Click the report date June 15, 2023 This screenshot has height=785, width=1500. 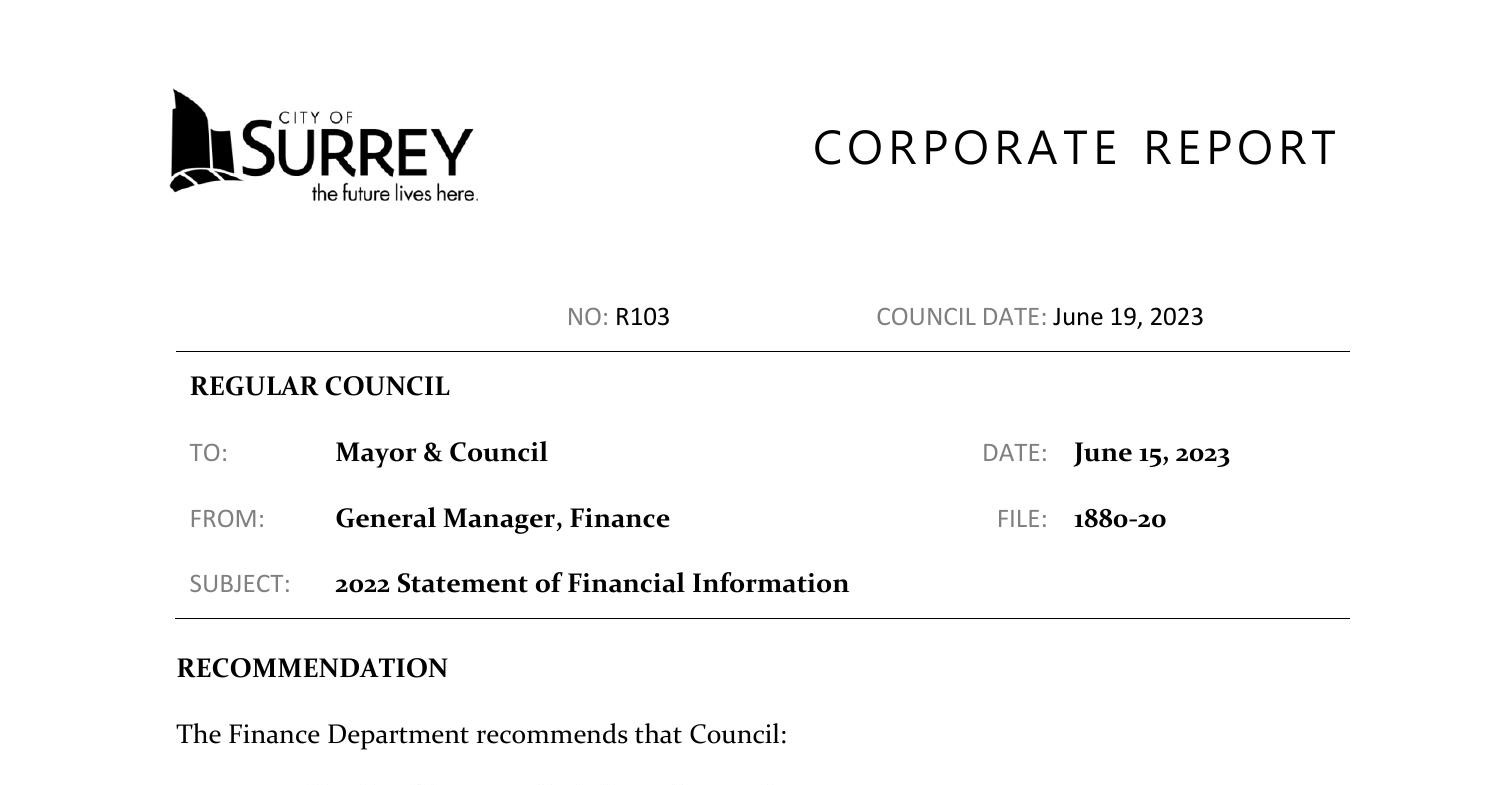tap(1151, 453)
